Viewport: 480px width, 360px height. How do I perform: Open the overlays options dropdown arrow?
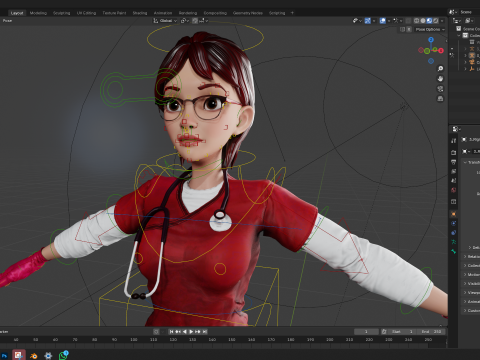[x=389, y=21]
